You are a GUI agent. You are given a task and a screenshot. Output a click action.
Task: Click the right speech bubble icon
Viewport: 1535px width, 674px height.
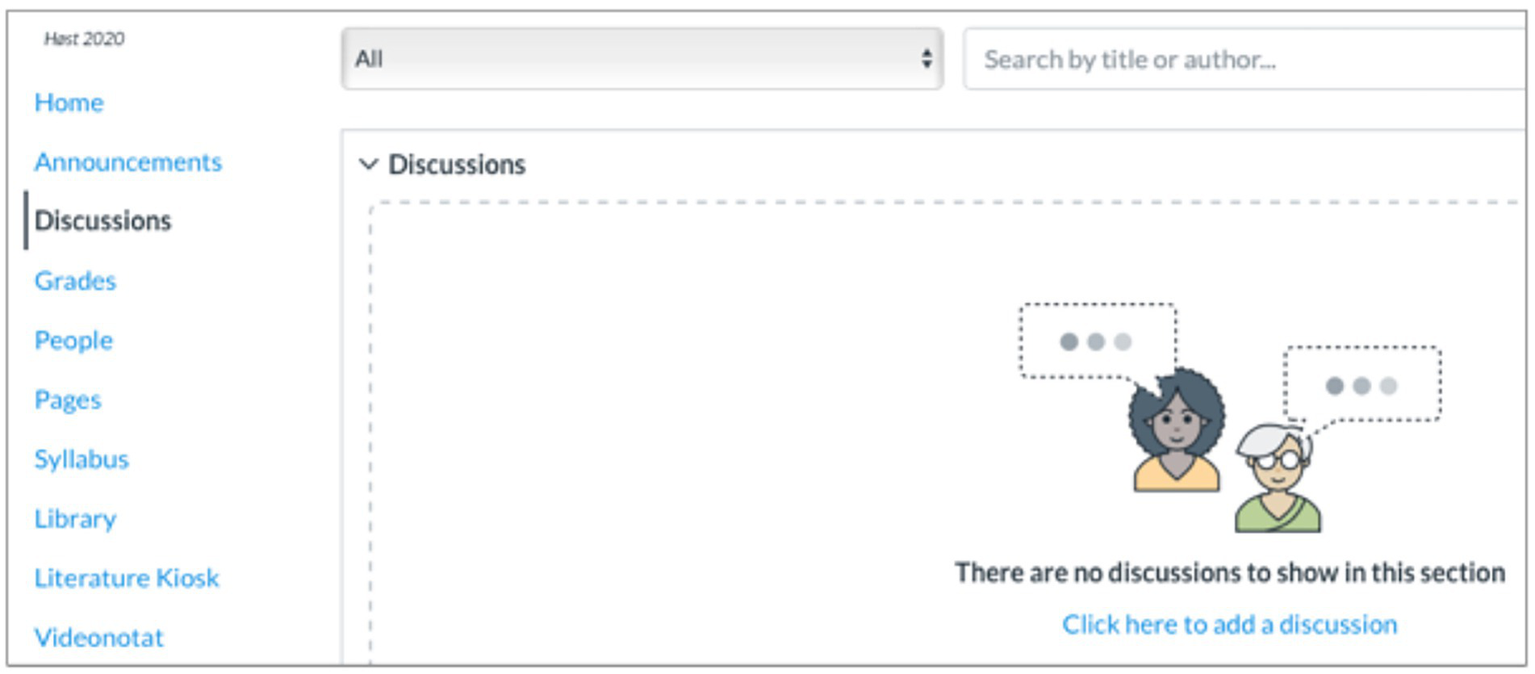(x=1361, y=385)
